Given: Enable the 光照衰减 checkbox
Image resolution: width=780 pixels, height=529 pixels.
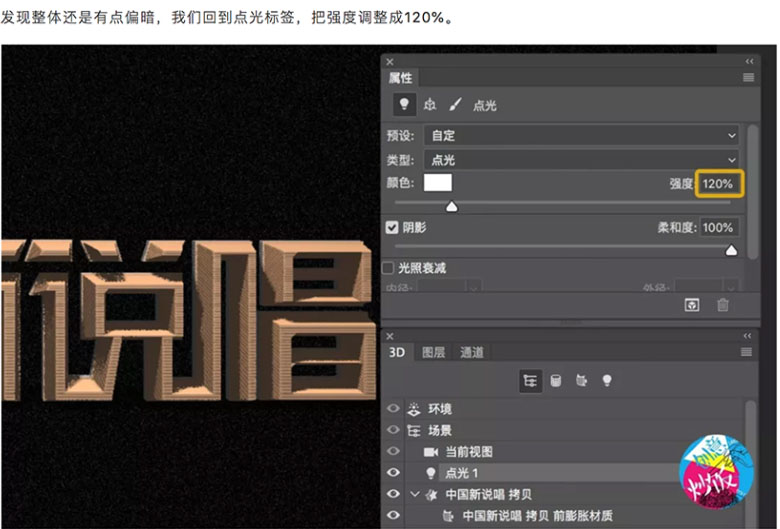Looking at the screenshot, I should point(388,268).
